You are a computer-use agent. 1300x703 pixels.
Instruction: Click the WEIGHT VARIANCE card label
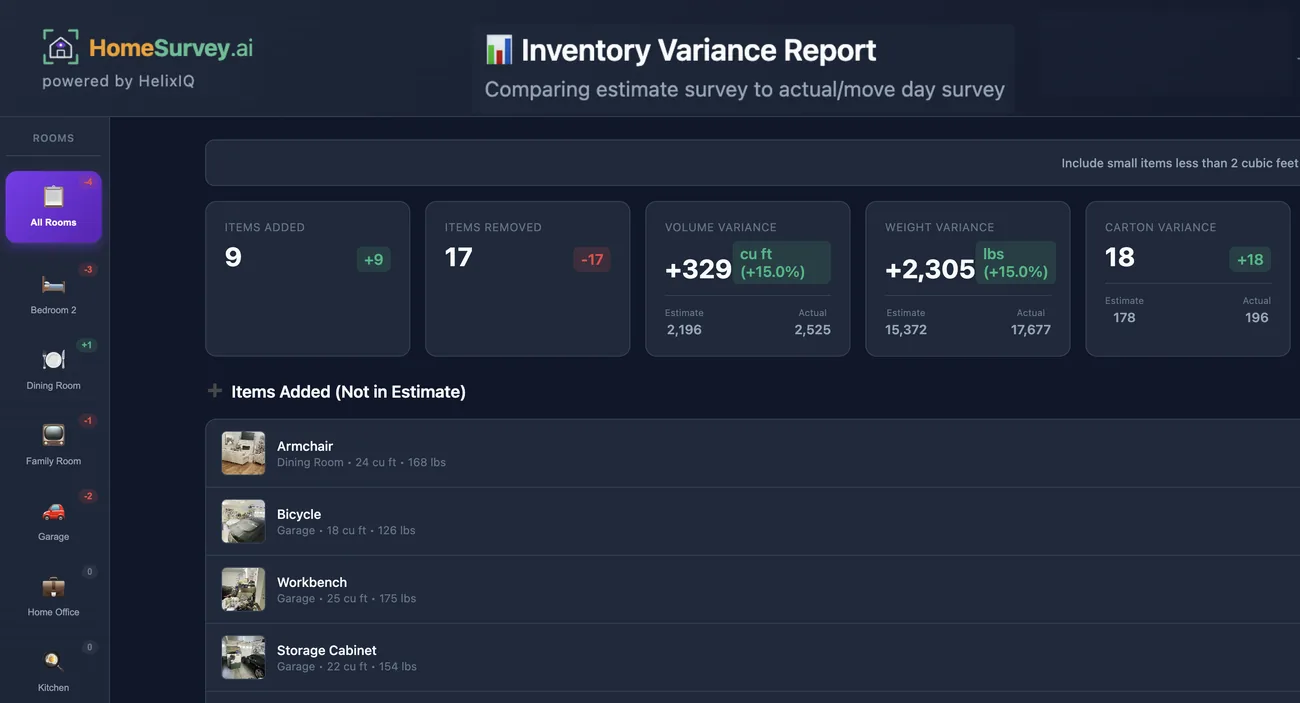coord(940,227)
